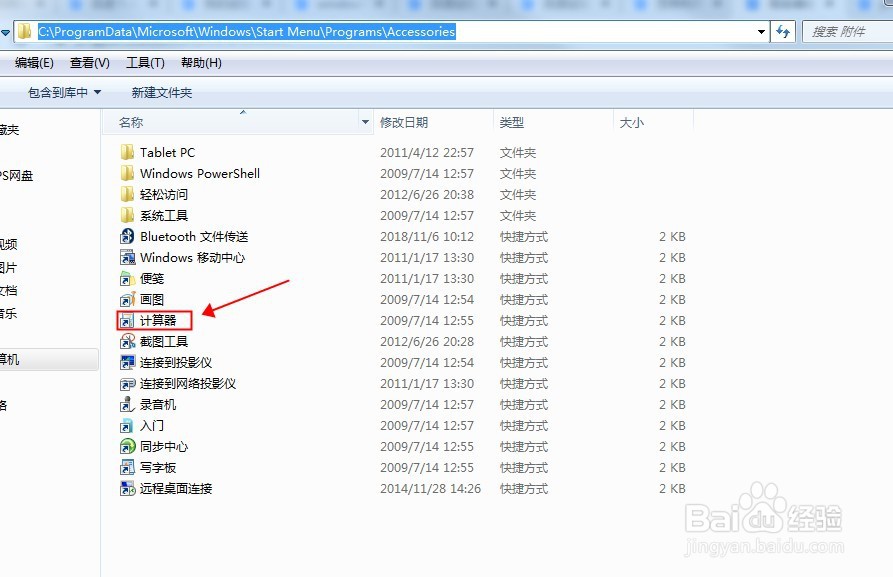Image resolution: width=893 pixels, height=577 pixels.
Task: Expand the recent locations arrow left of address bar
Action: click(5, 32)
